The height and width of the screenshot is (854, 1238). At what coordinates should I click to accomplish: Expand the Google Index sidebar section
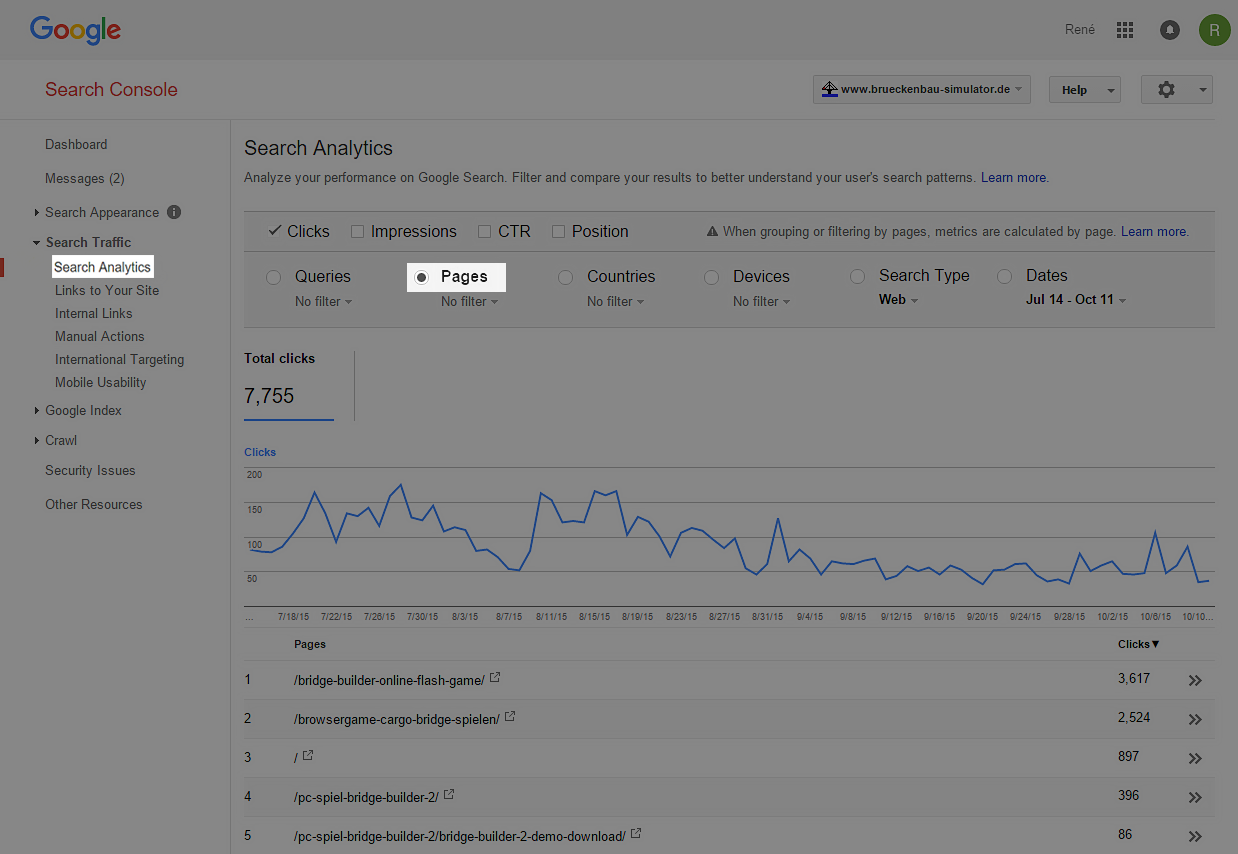(83, 411)
